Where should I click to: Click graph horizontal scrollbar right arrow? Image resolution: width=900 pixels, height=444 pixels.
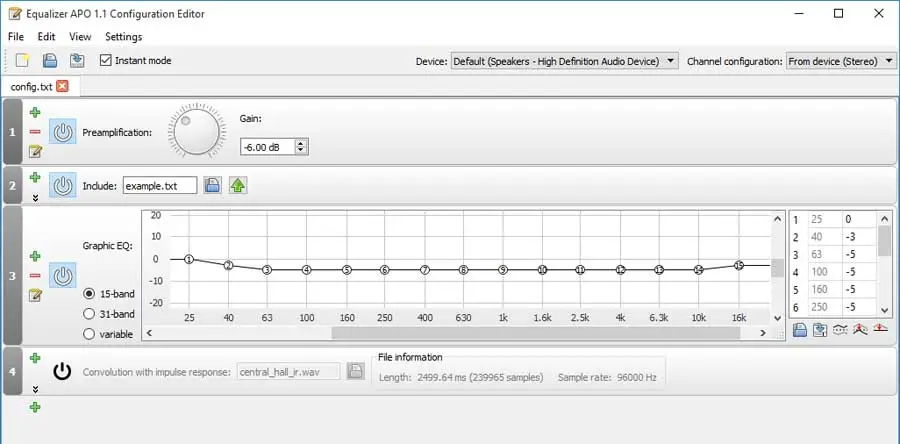point(763,333)
